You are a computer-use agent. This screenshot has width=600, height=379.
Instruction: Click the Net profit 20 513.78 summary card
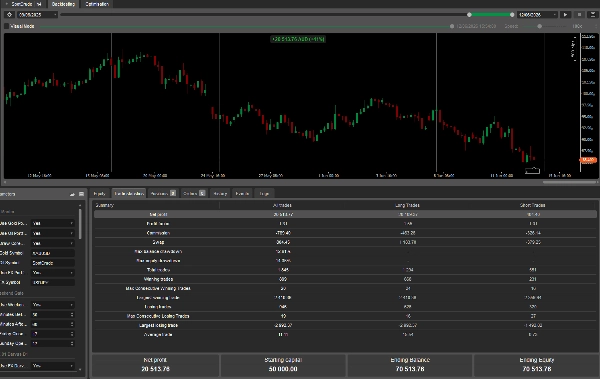click(x=155, y=365)
